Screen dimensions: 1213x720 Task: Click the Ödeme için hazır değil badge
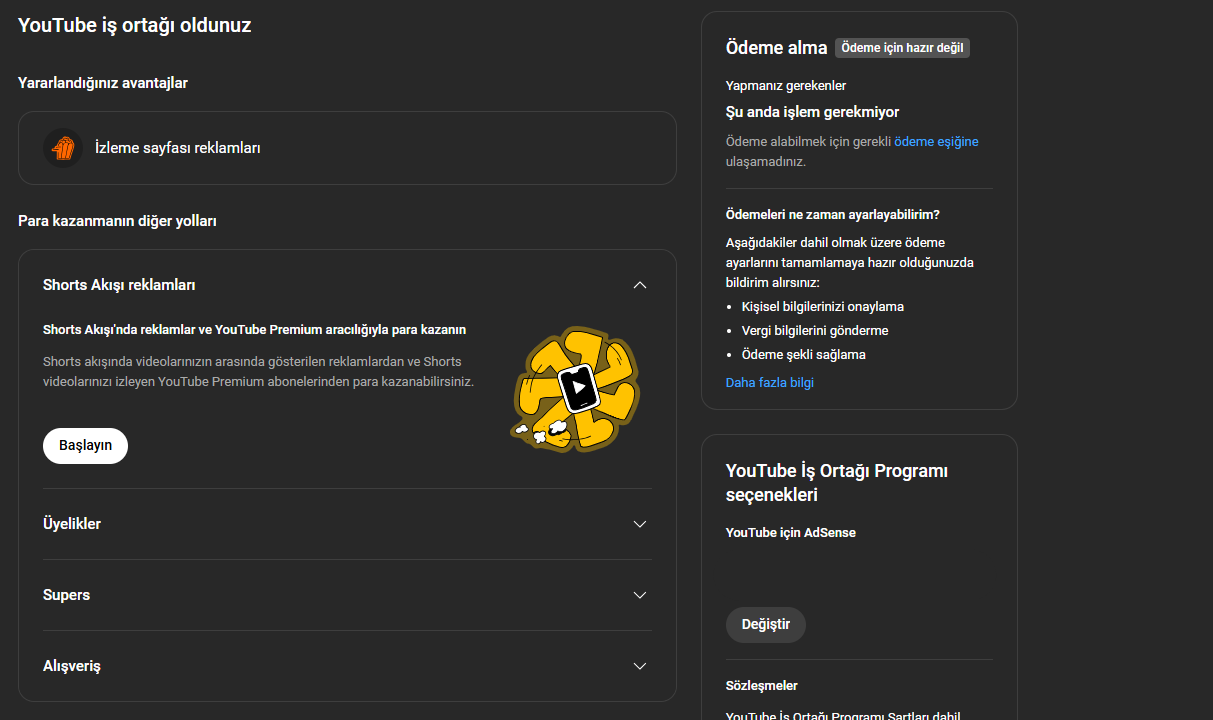[x=902, y=48]
